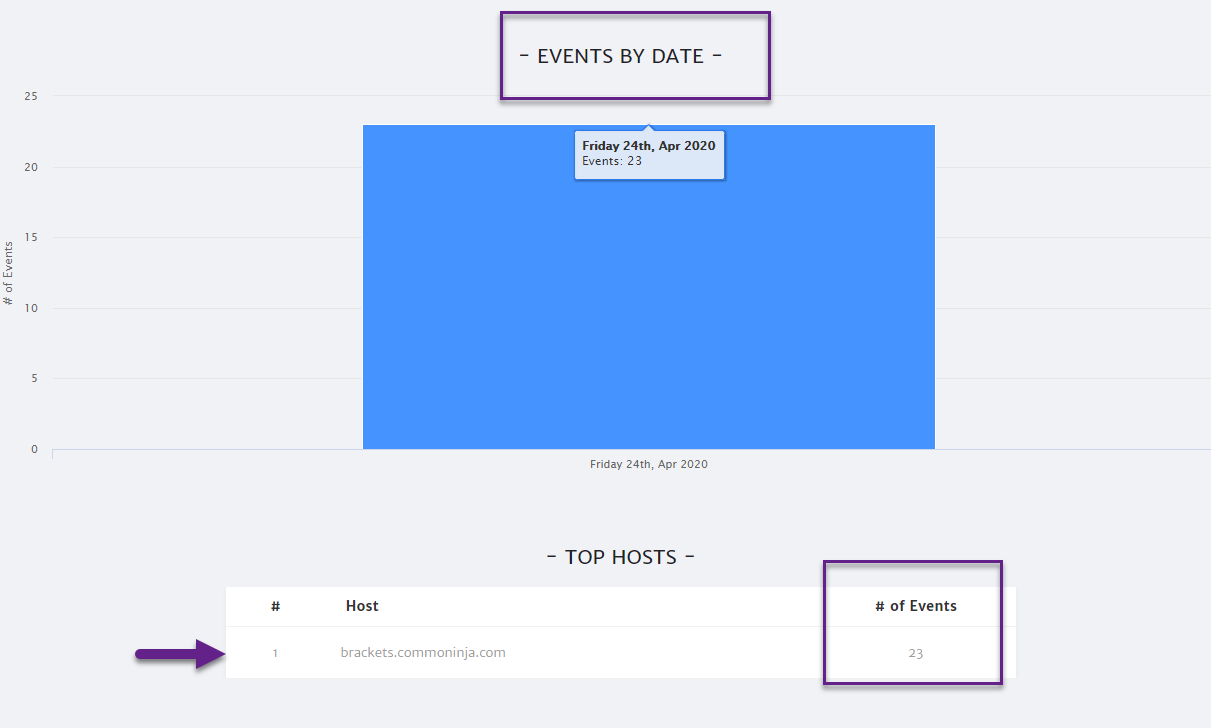
Task: Click the y-axis value 0
Action: (x=34, y=449)
